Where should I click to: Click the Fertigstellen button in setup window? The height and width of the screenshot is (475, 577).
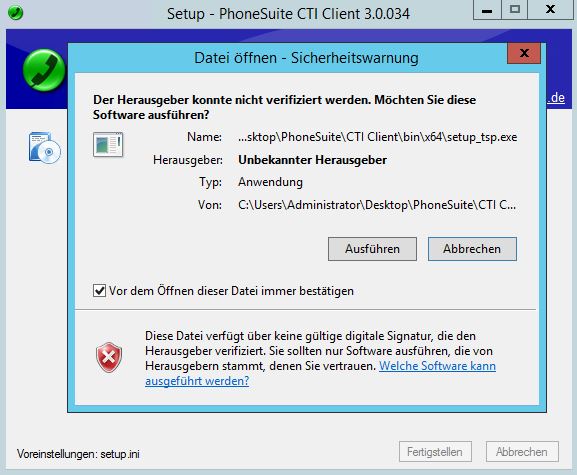(435, 451)
